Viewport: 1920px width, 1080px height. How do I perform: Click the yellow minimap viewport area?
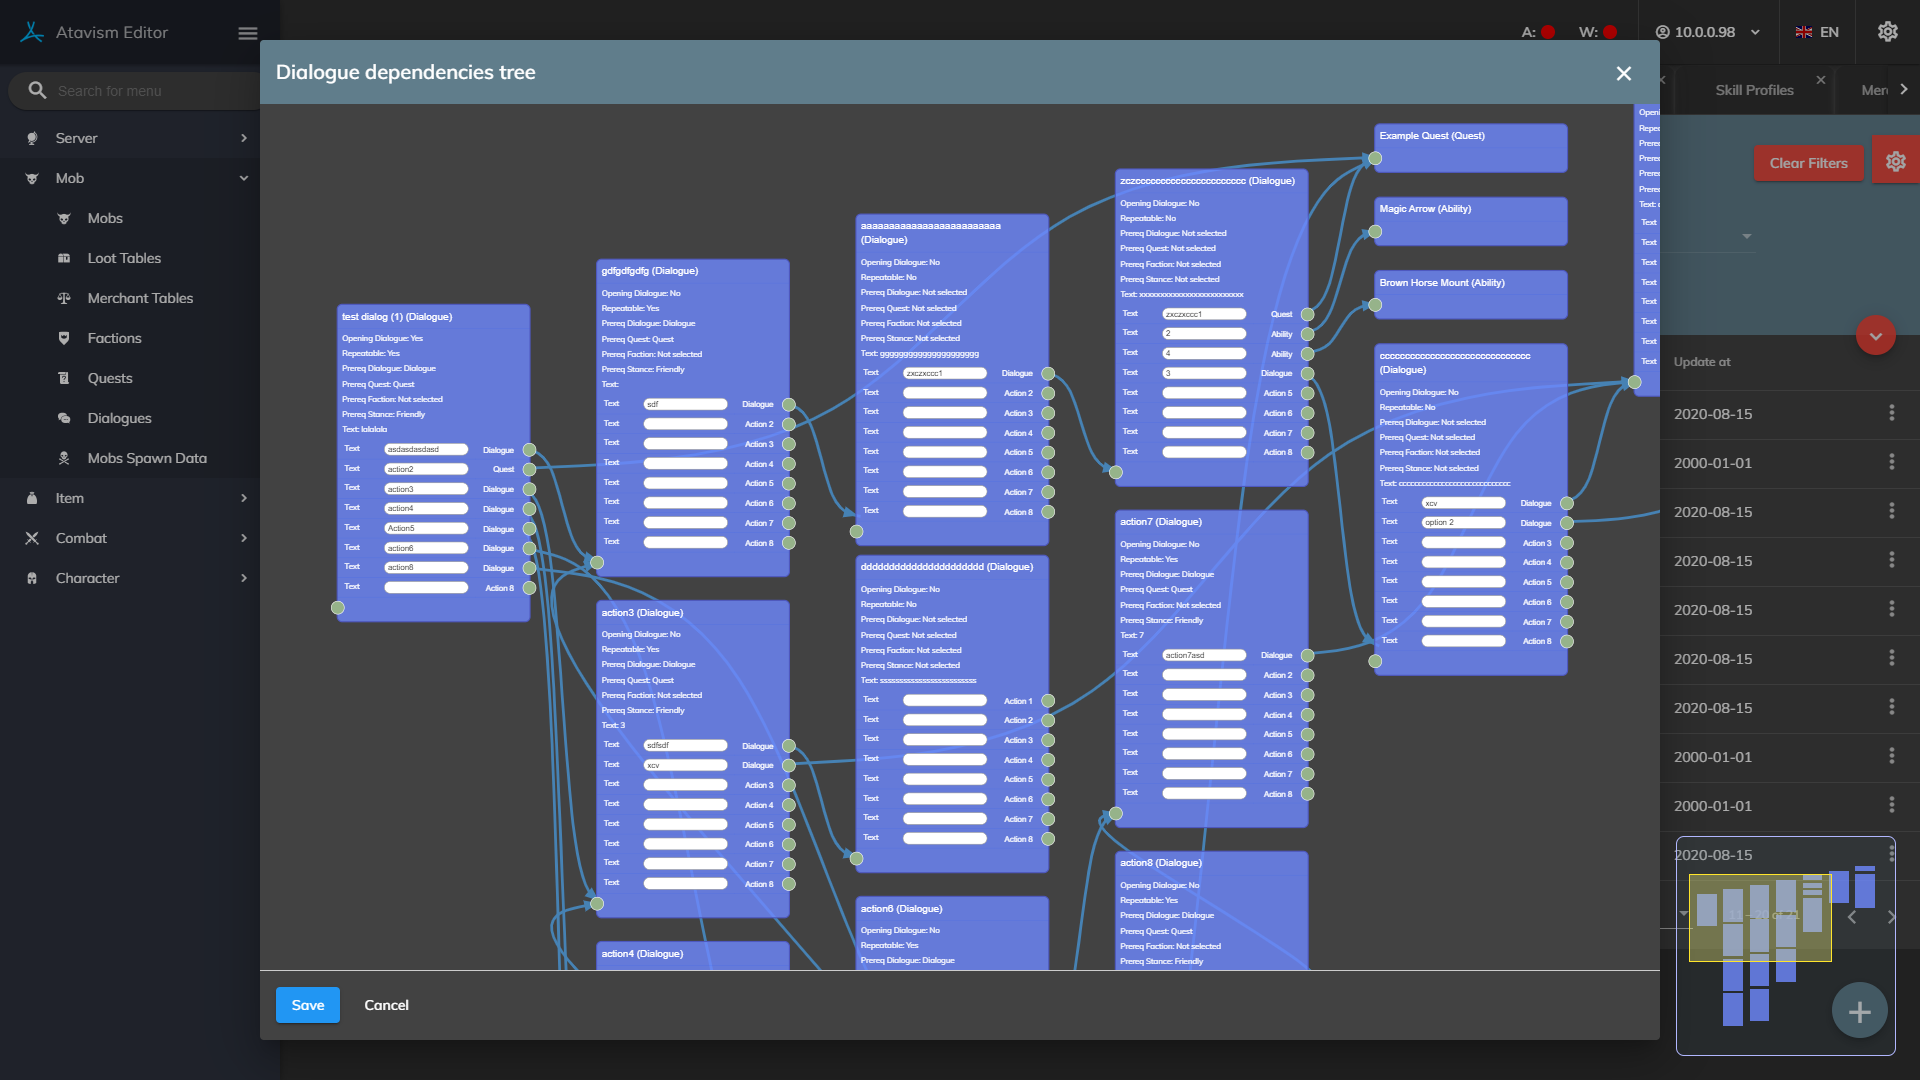tap(1759, 917)
